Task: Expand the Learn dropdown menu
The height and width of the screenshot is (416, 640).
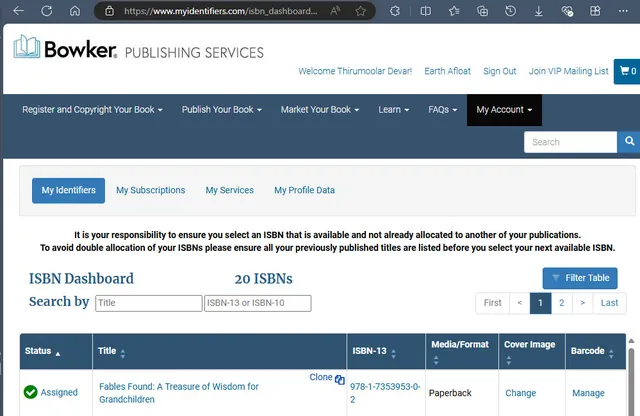Action: pos(393,110)
